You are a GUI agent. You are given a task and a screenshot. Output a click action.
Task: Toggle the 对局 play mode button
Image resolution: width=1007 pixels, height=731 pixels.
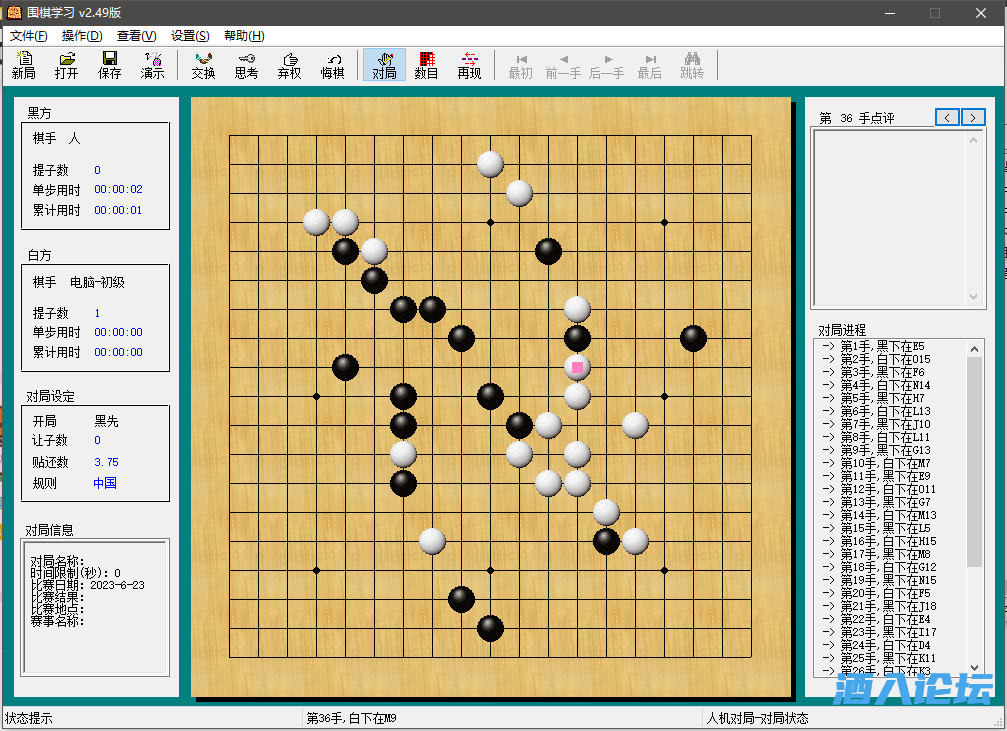(384, 65)
